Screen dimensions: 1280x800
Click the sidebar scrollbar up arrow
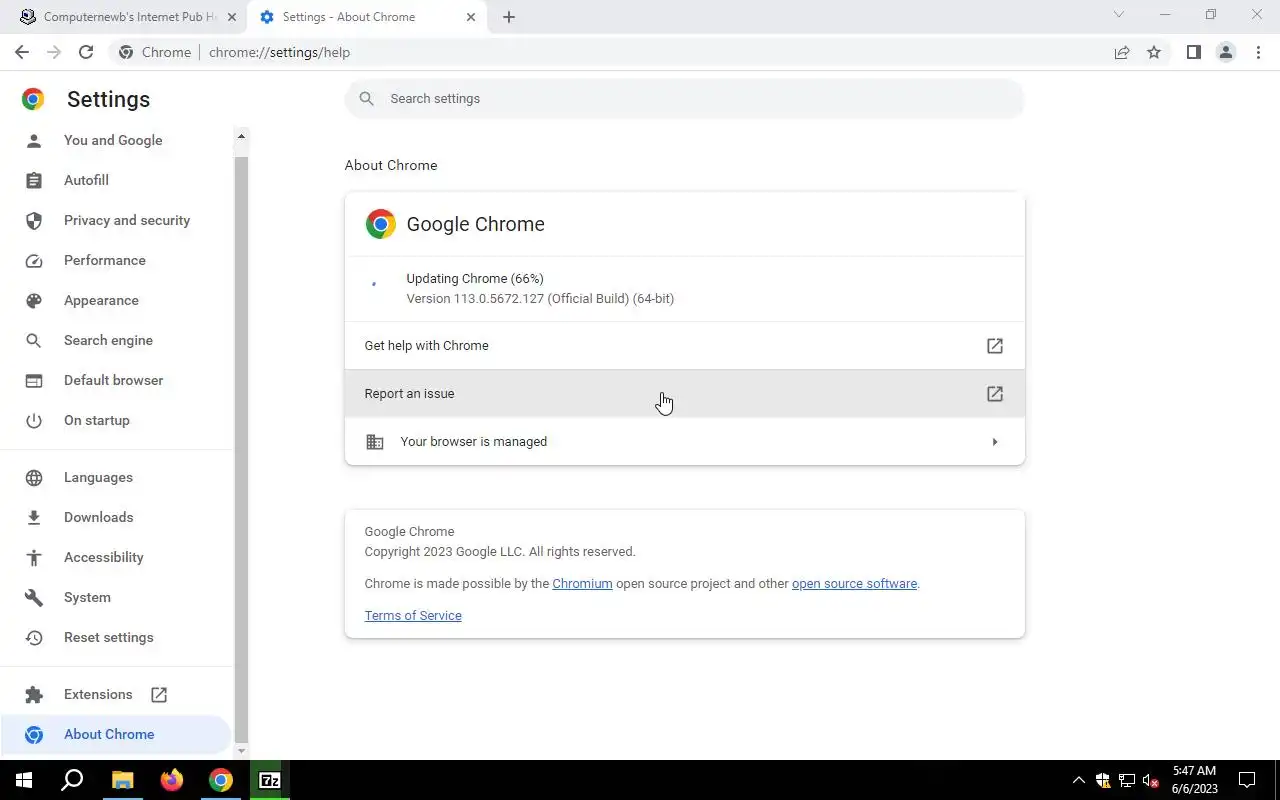(x=241, y=136)
